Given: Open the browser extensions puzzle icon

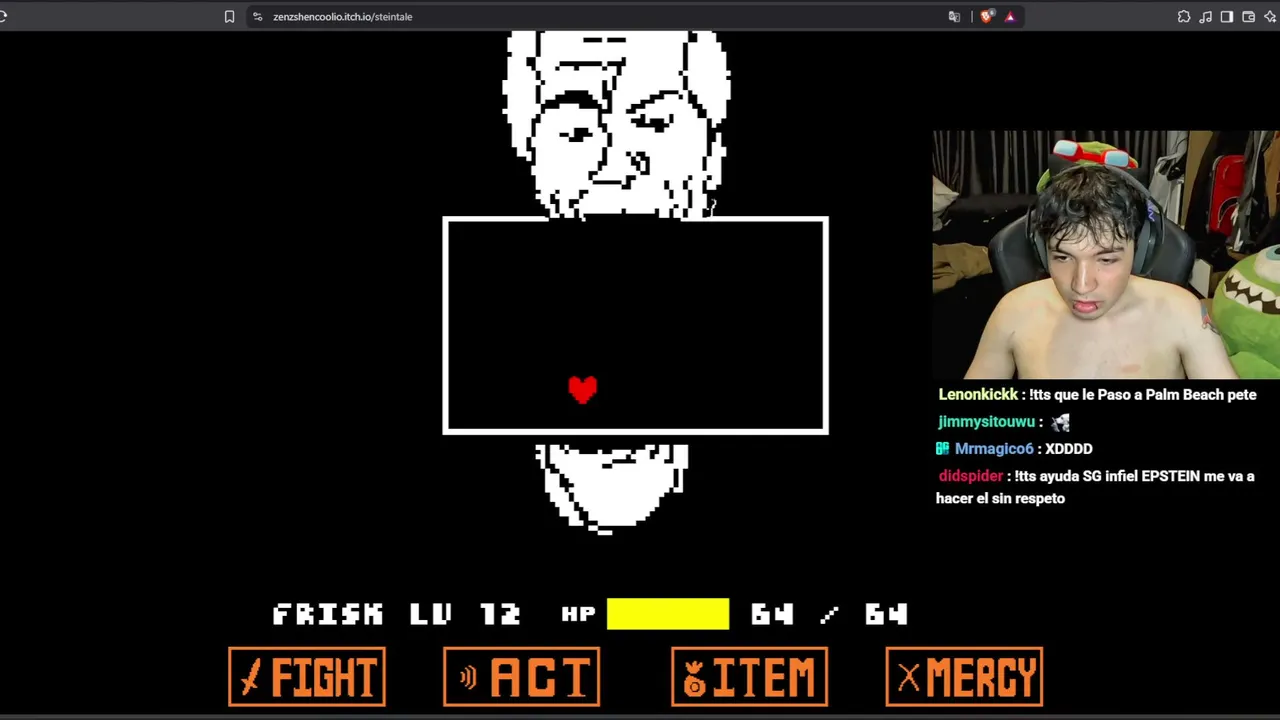Looking at the screenshot, I should tap(1184, 16).
